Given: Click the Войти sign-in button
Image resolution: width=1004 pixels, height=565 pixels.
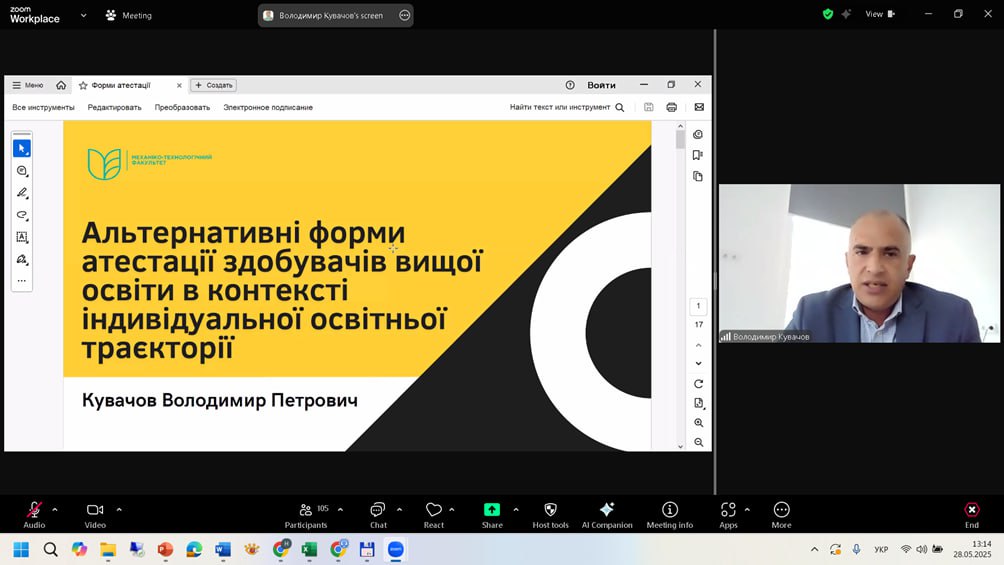Looking at the screenshot, I should pos(601,85).
